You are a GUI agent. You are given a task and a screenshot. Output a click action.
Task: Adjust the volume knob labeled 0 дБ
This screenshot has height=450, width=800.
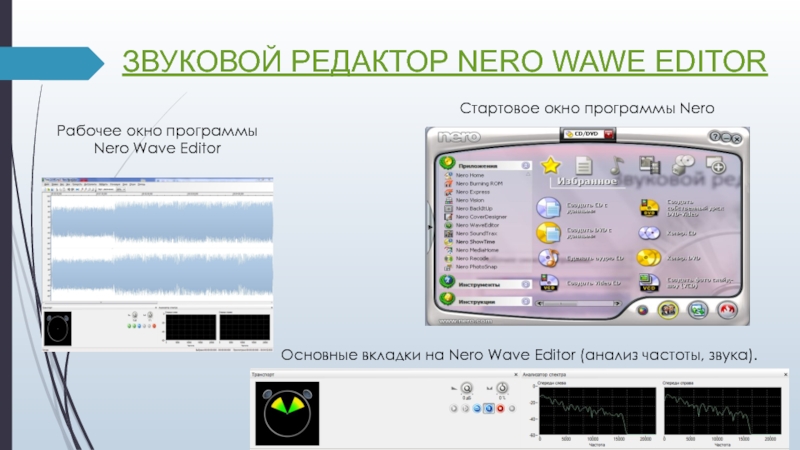click(466, 389)
